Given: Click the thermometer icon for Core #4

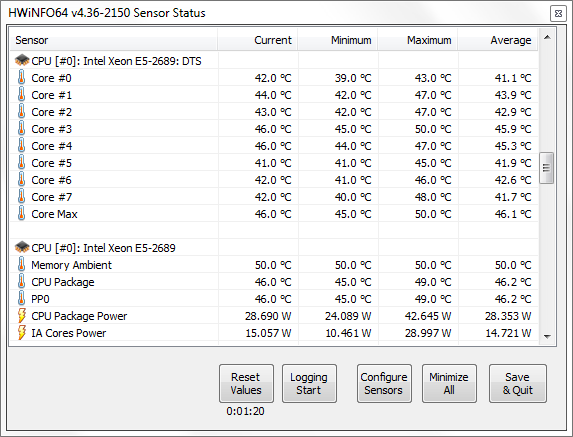Looking at the screenshot, I should 22,145.
